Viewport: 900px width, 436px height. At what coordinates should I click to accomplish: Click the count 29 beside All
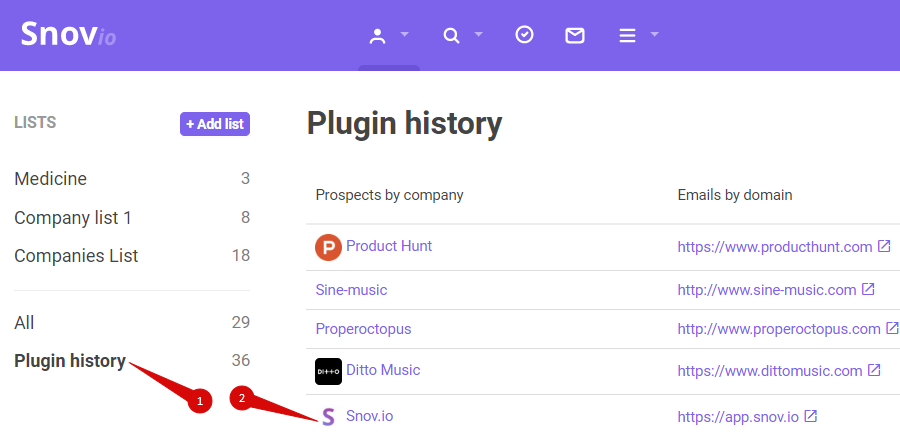point(240,322)
